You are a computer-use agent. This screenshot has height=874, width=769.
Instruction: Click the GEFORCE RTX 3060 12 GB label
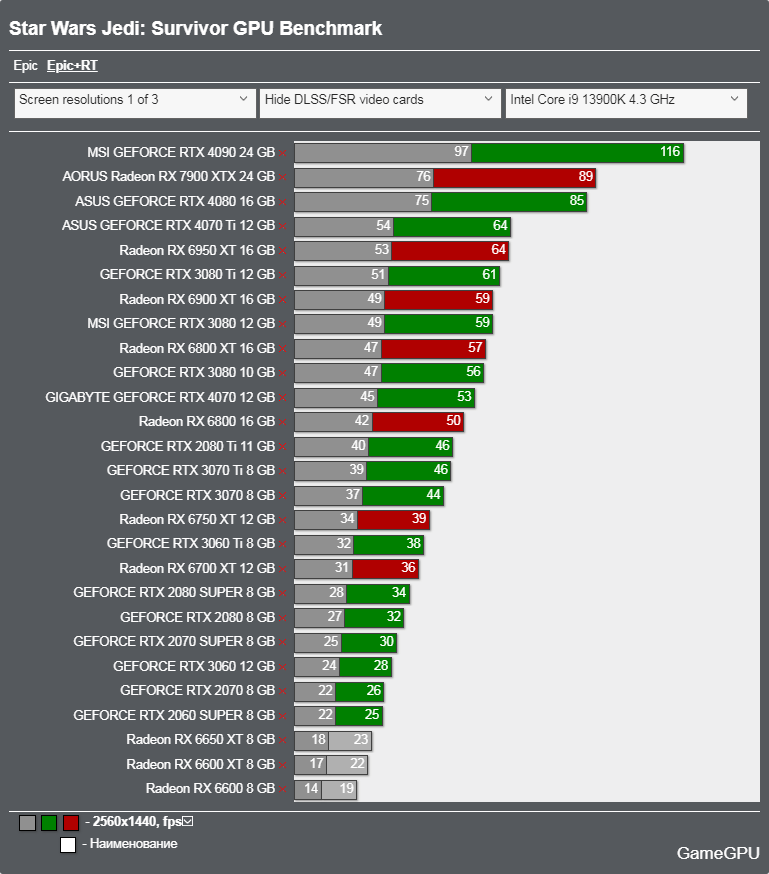(x=194, y=666)
